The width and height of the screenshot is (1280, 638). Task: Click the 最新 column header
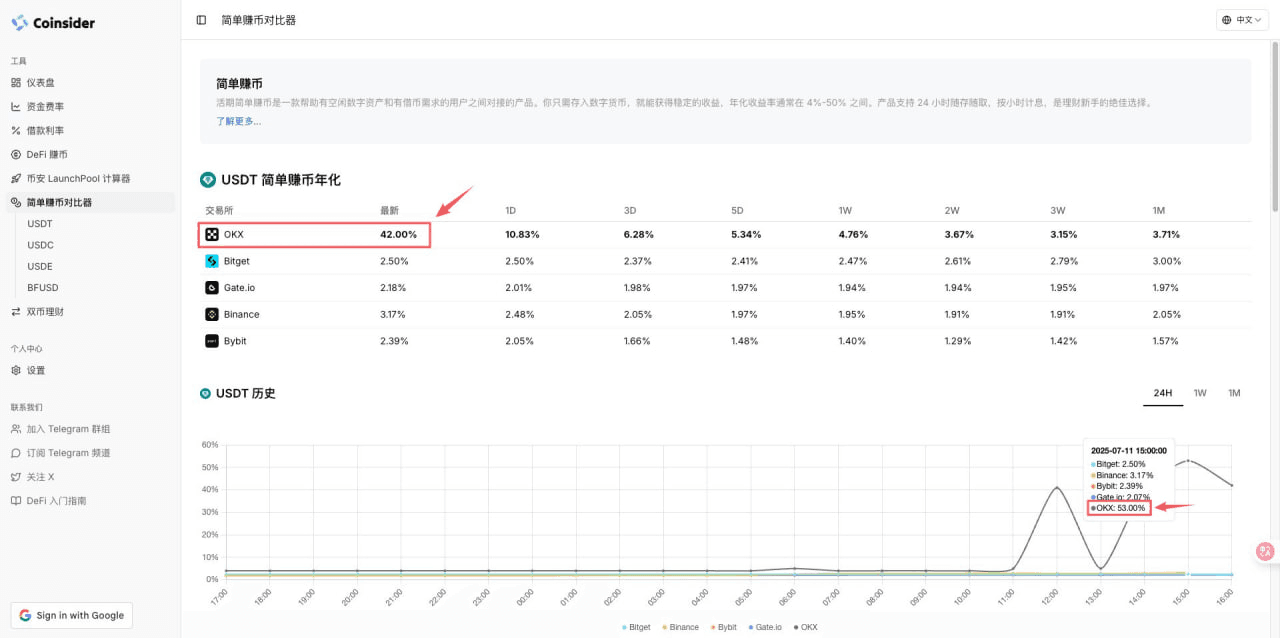pyautogui.click(x=389, y=210)
